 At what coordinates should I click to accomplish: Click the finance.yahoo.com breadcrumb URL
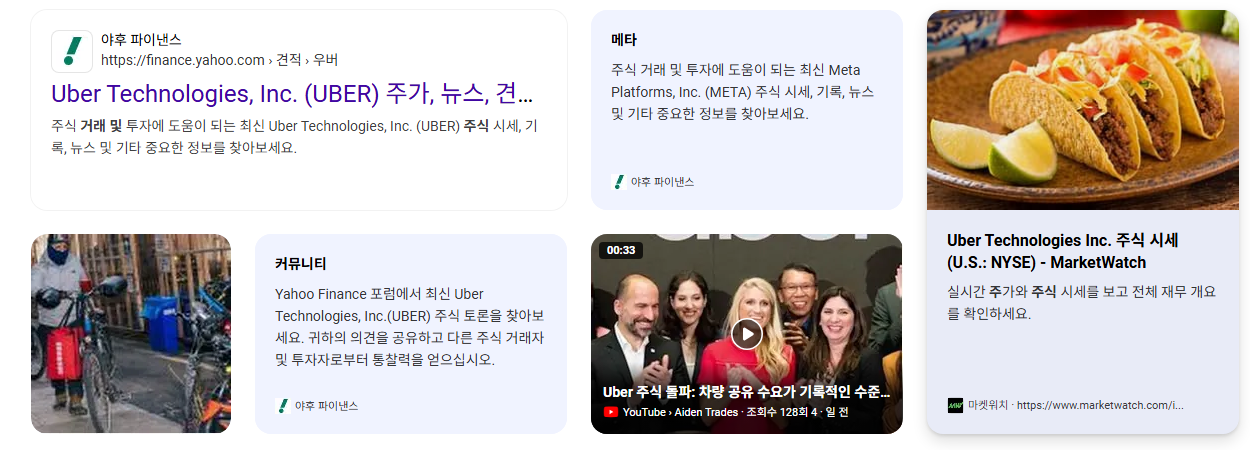point(219,60)
